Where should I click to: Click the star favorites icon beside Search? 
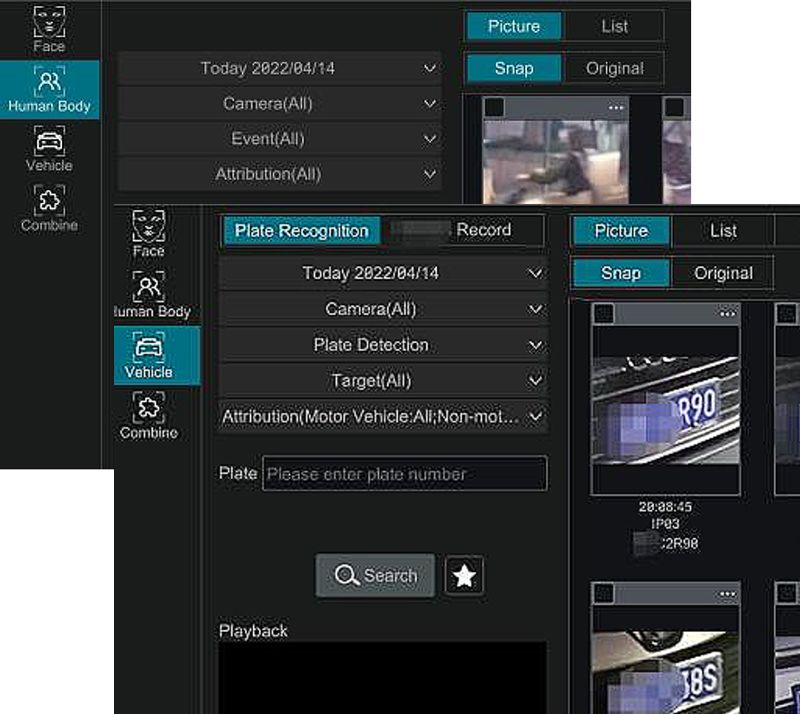(463, 576)
